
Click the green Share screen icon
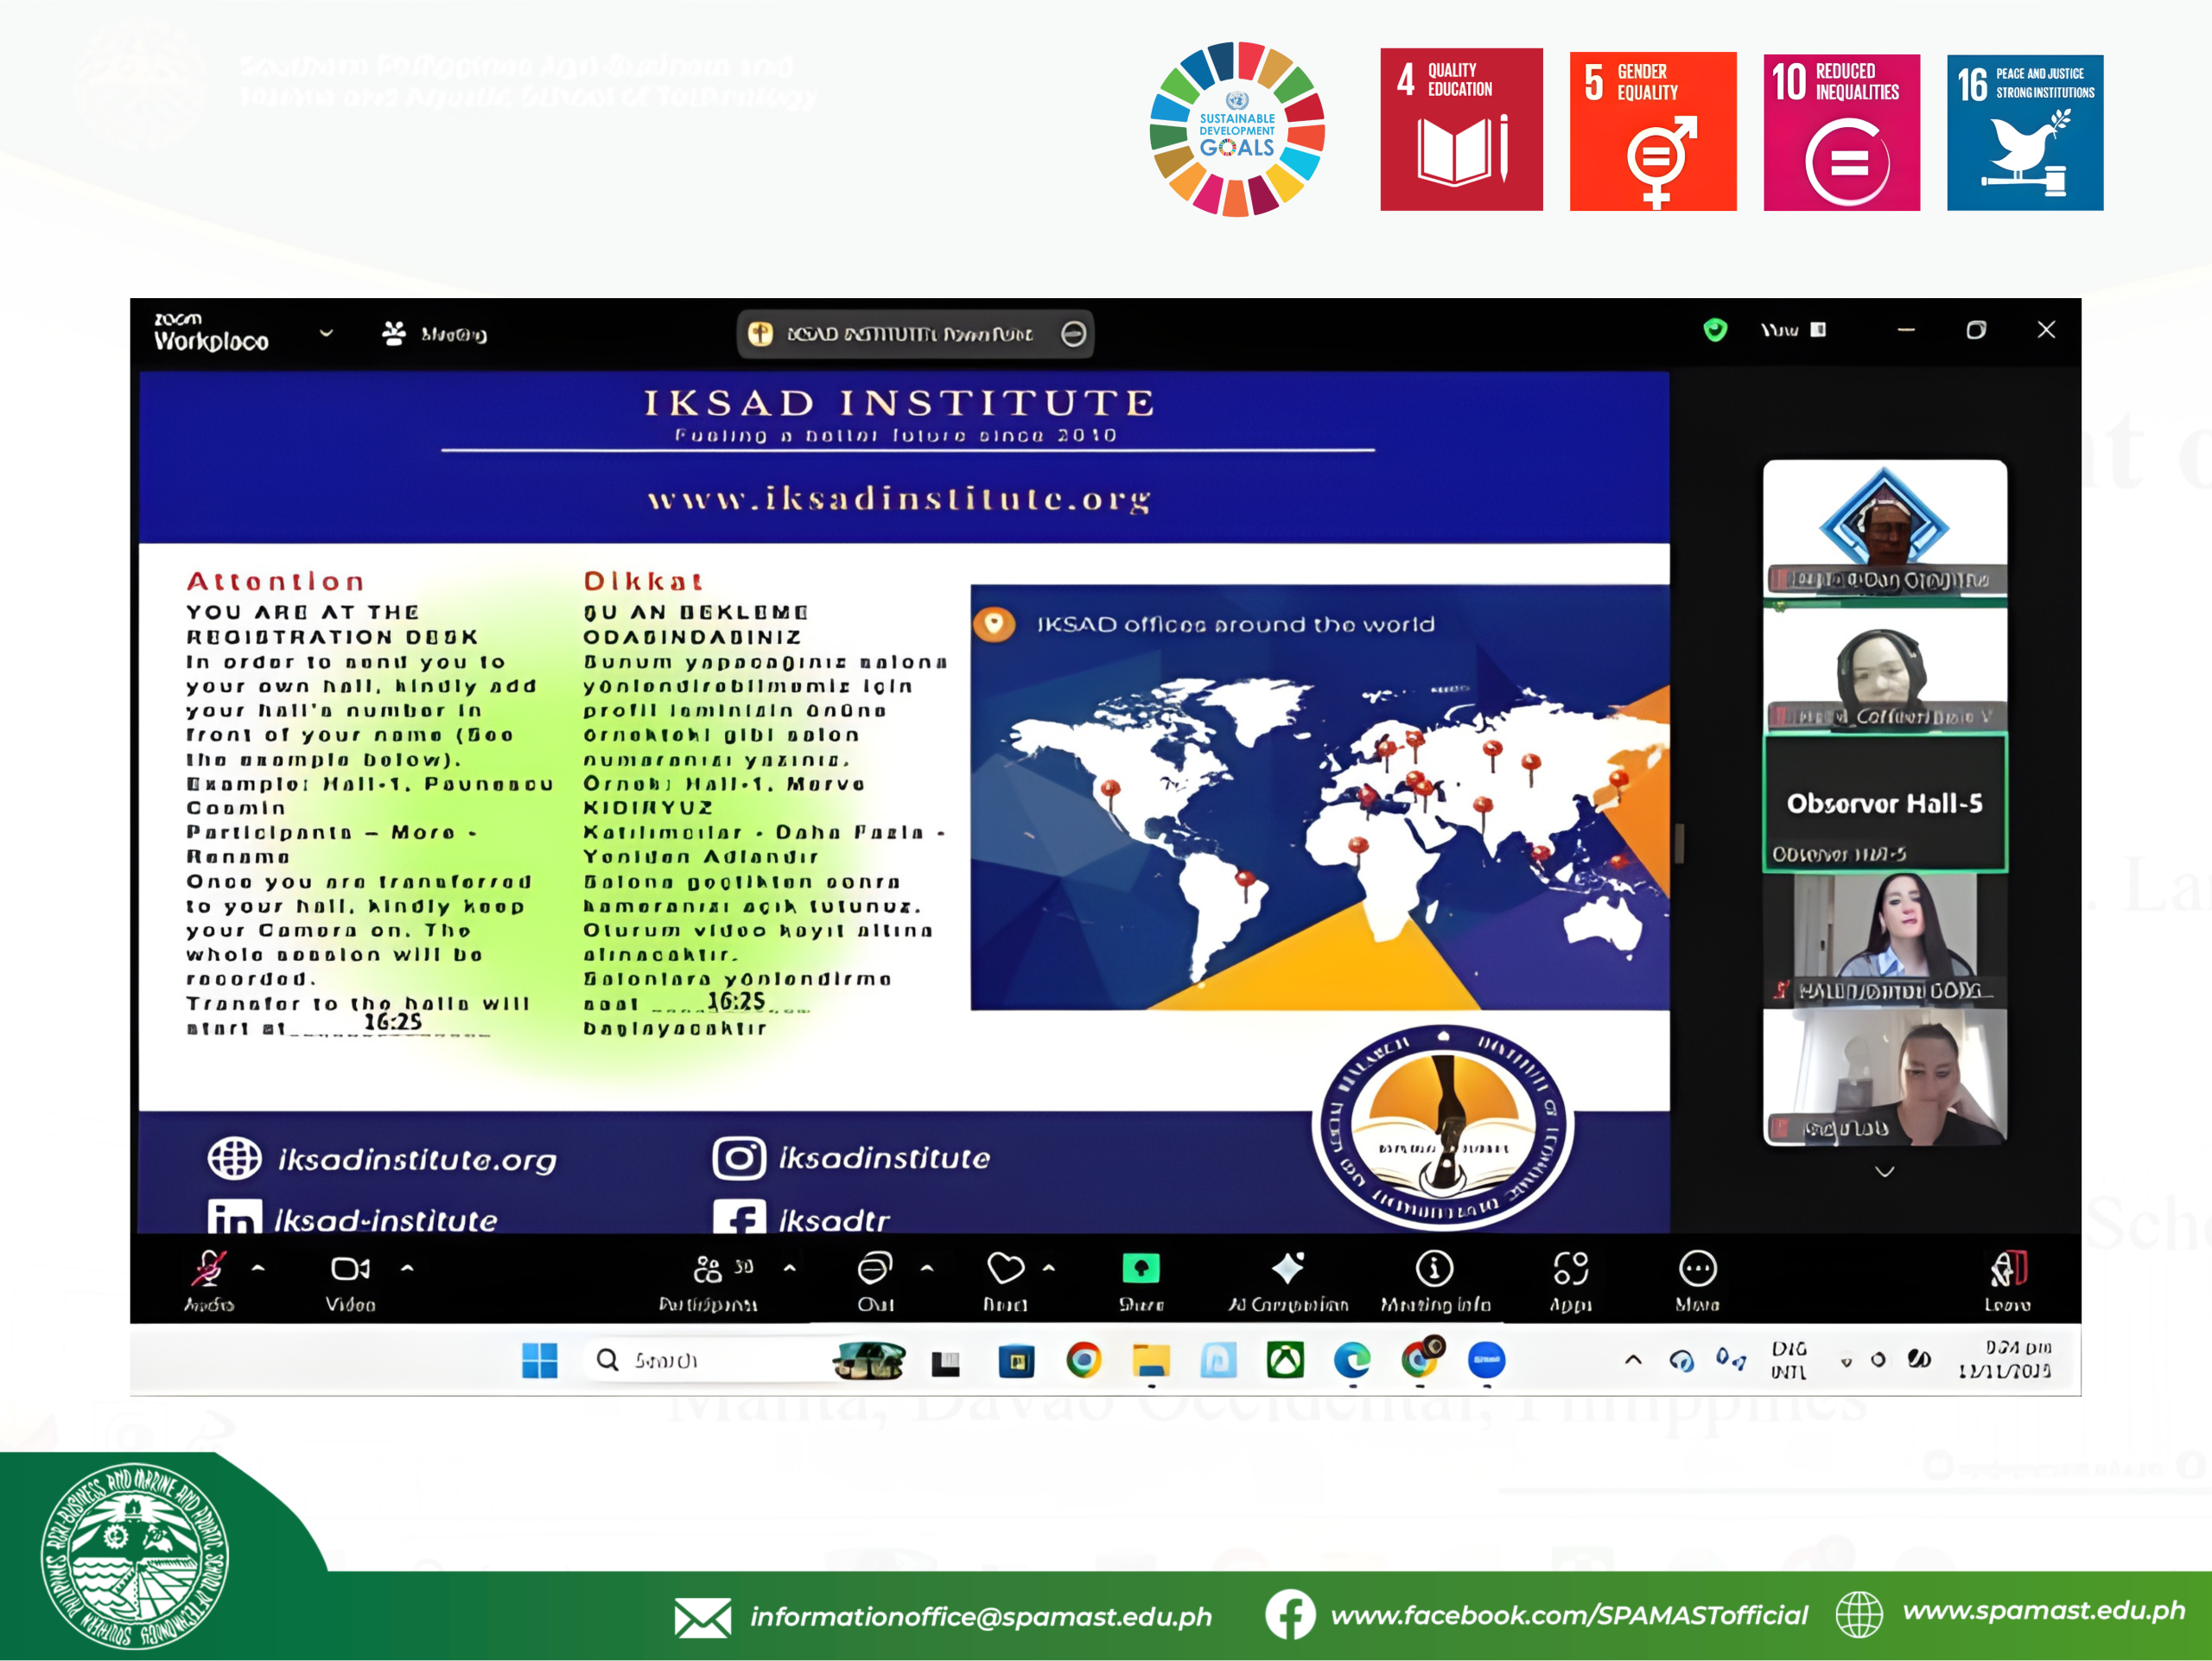[1141, 1269]
